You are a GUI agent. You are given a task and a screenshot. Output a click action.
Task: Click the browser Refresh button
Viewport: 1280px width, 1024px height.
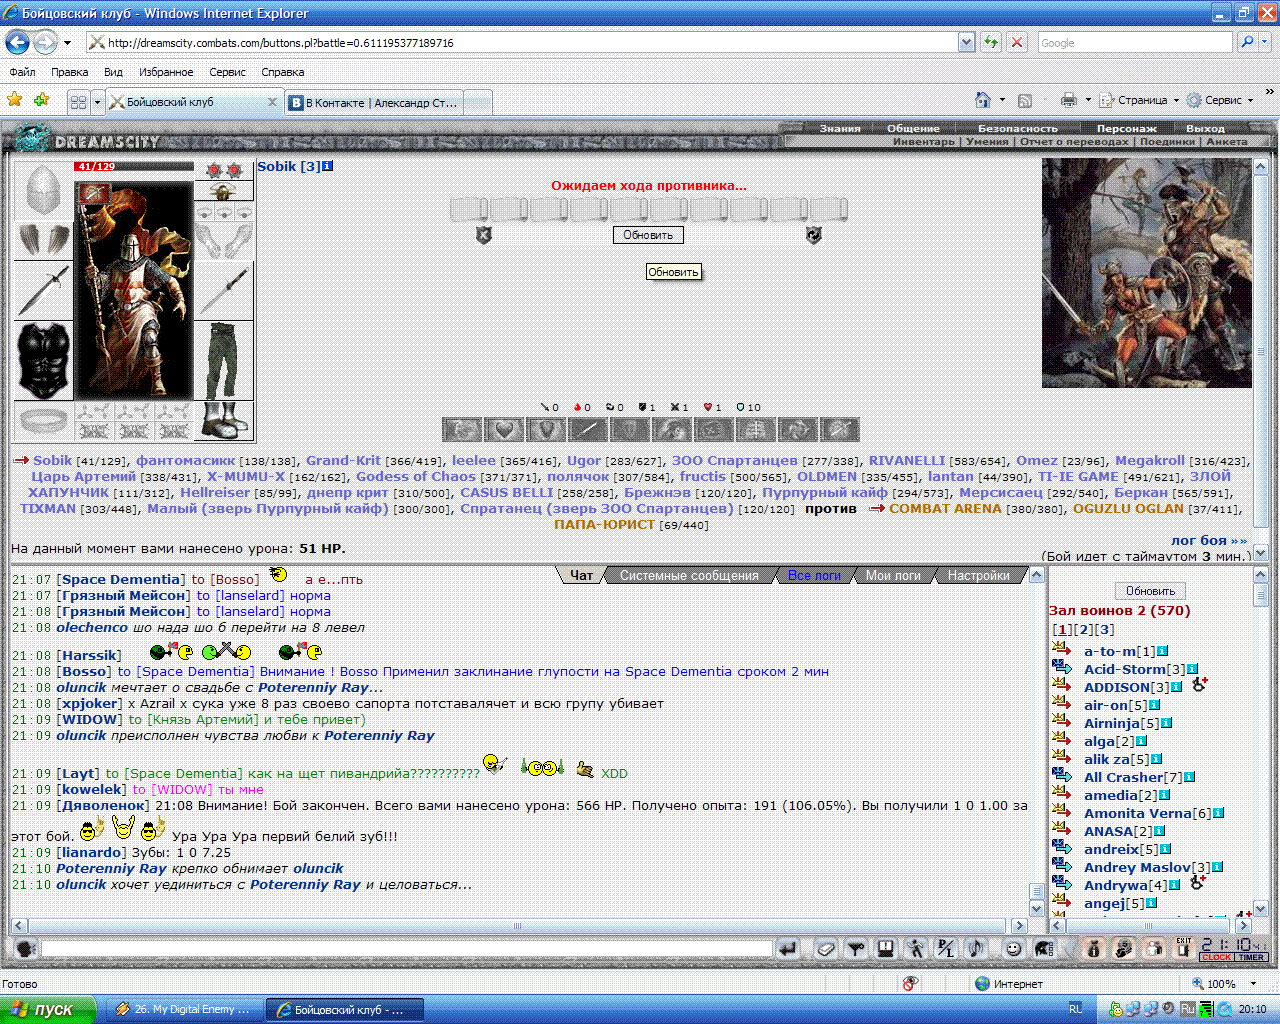tap(990, 43)
